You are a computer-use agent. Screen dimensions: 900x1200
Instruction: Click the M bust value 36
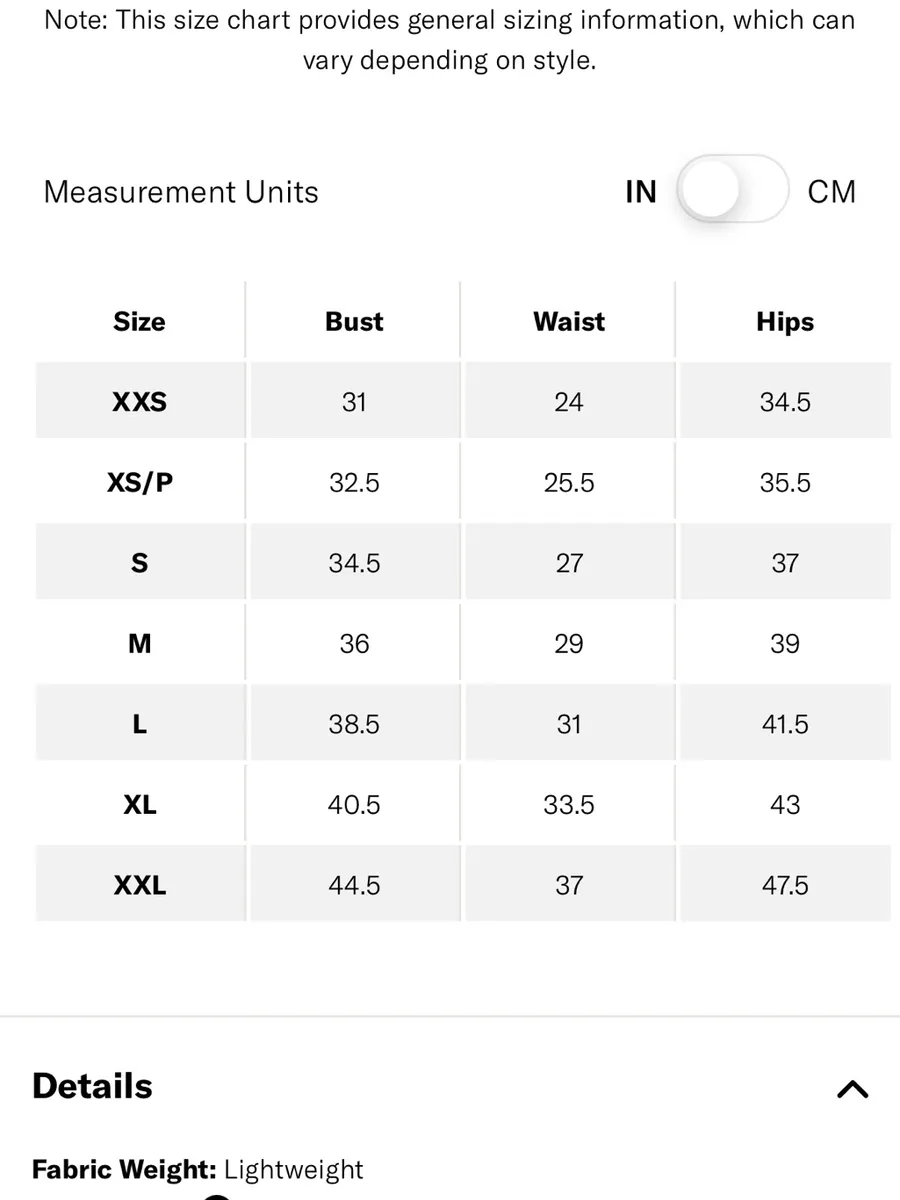(354, 644)
